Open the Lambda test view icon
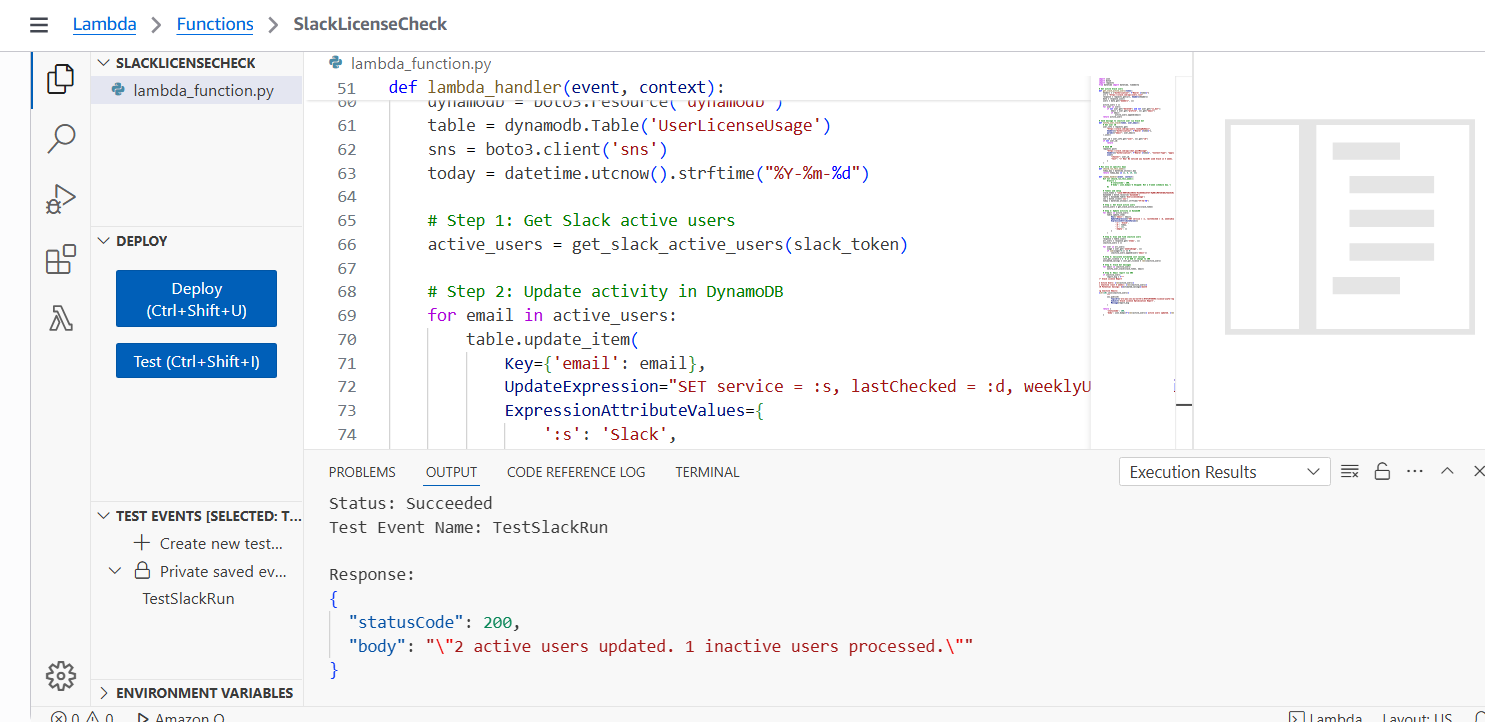 (x=61, y=319)
